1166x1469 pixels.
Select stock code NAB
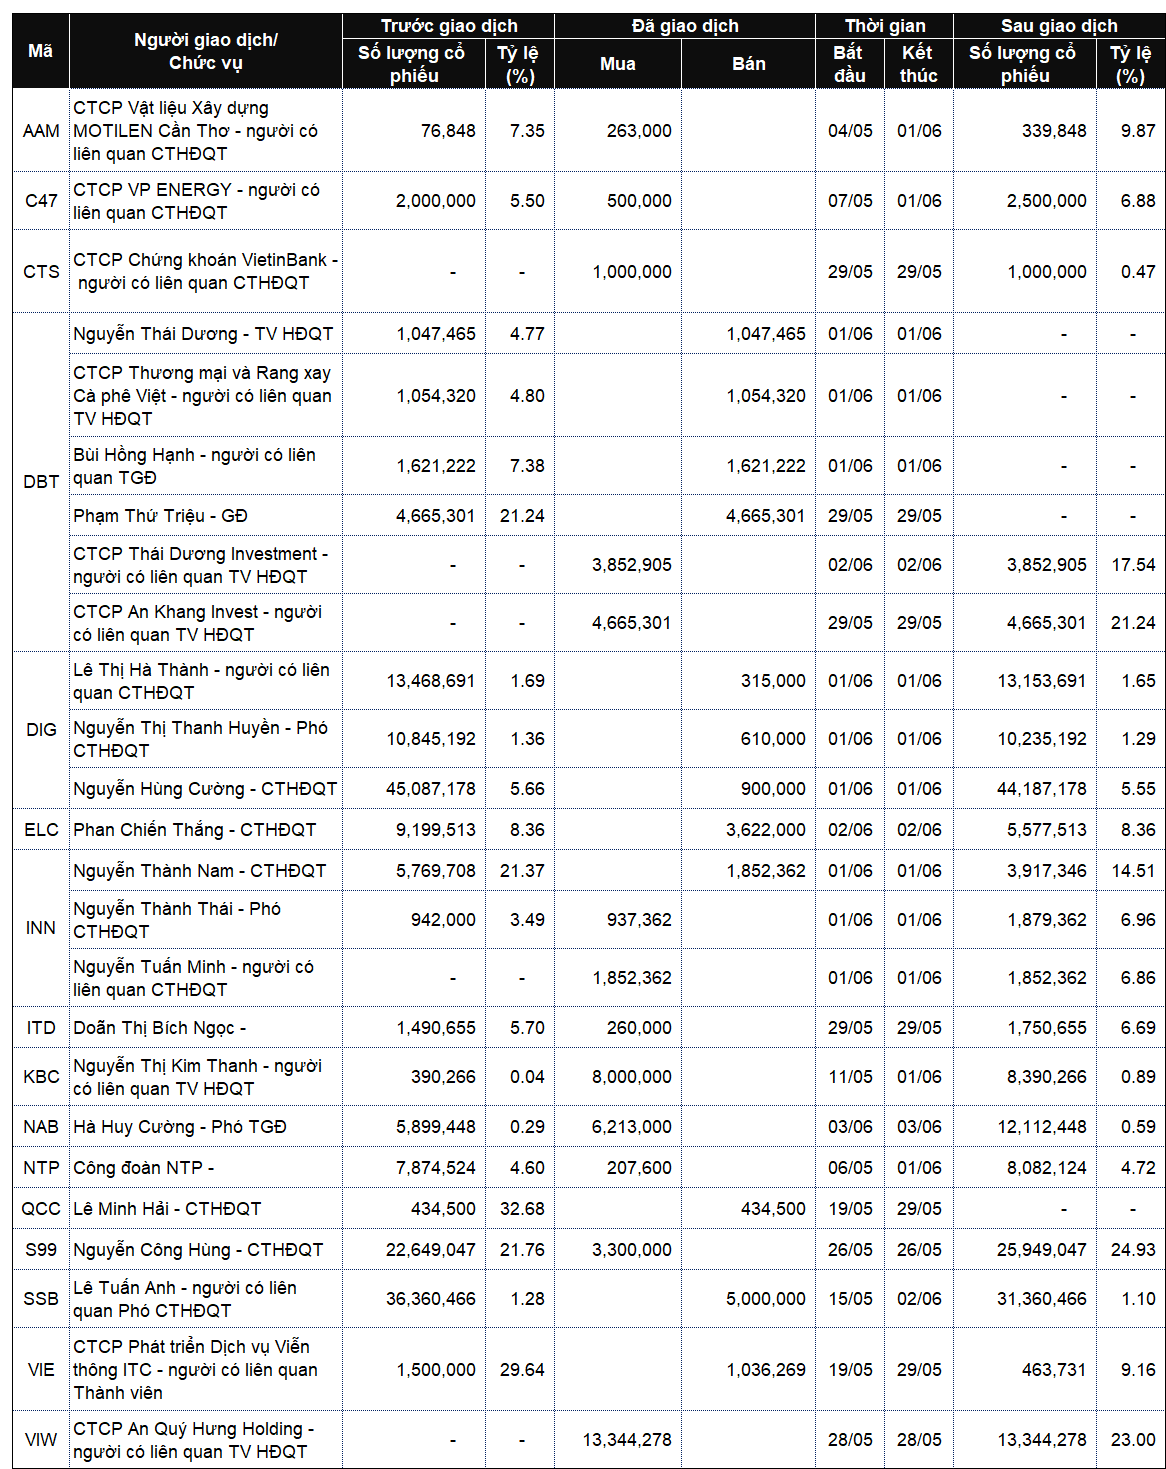coord(41,1127)
